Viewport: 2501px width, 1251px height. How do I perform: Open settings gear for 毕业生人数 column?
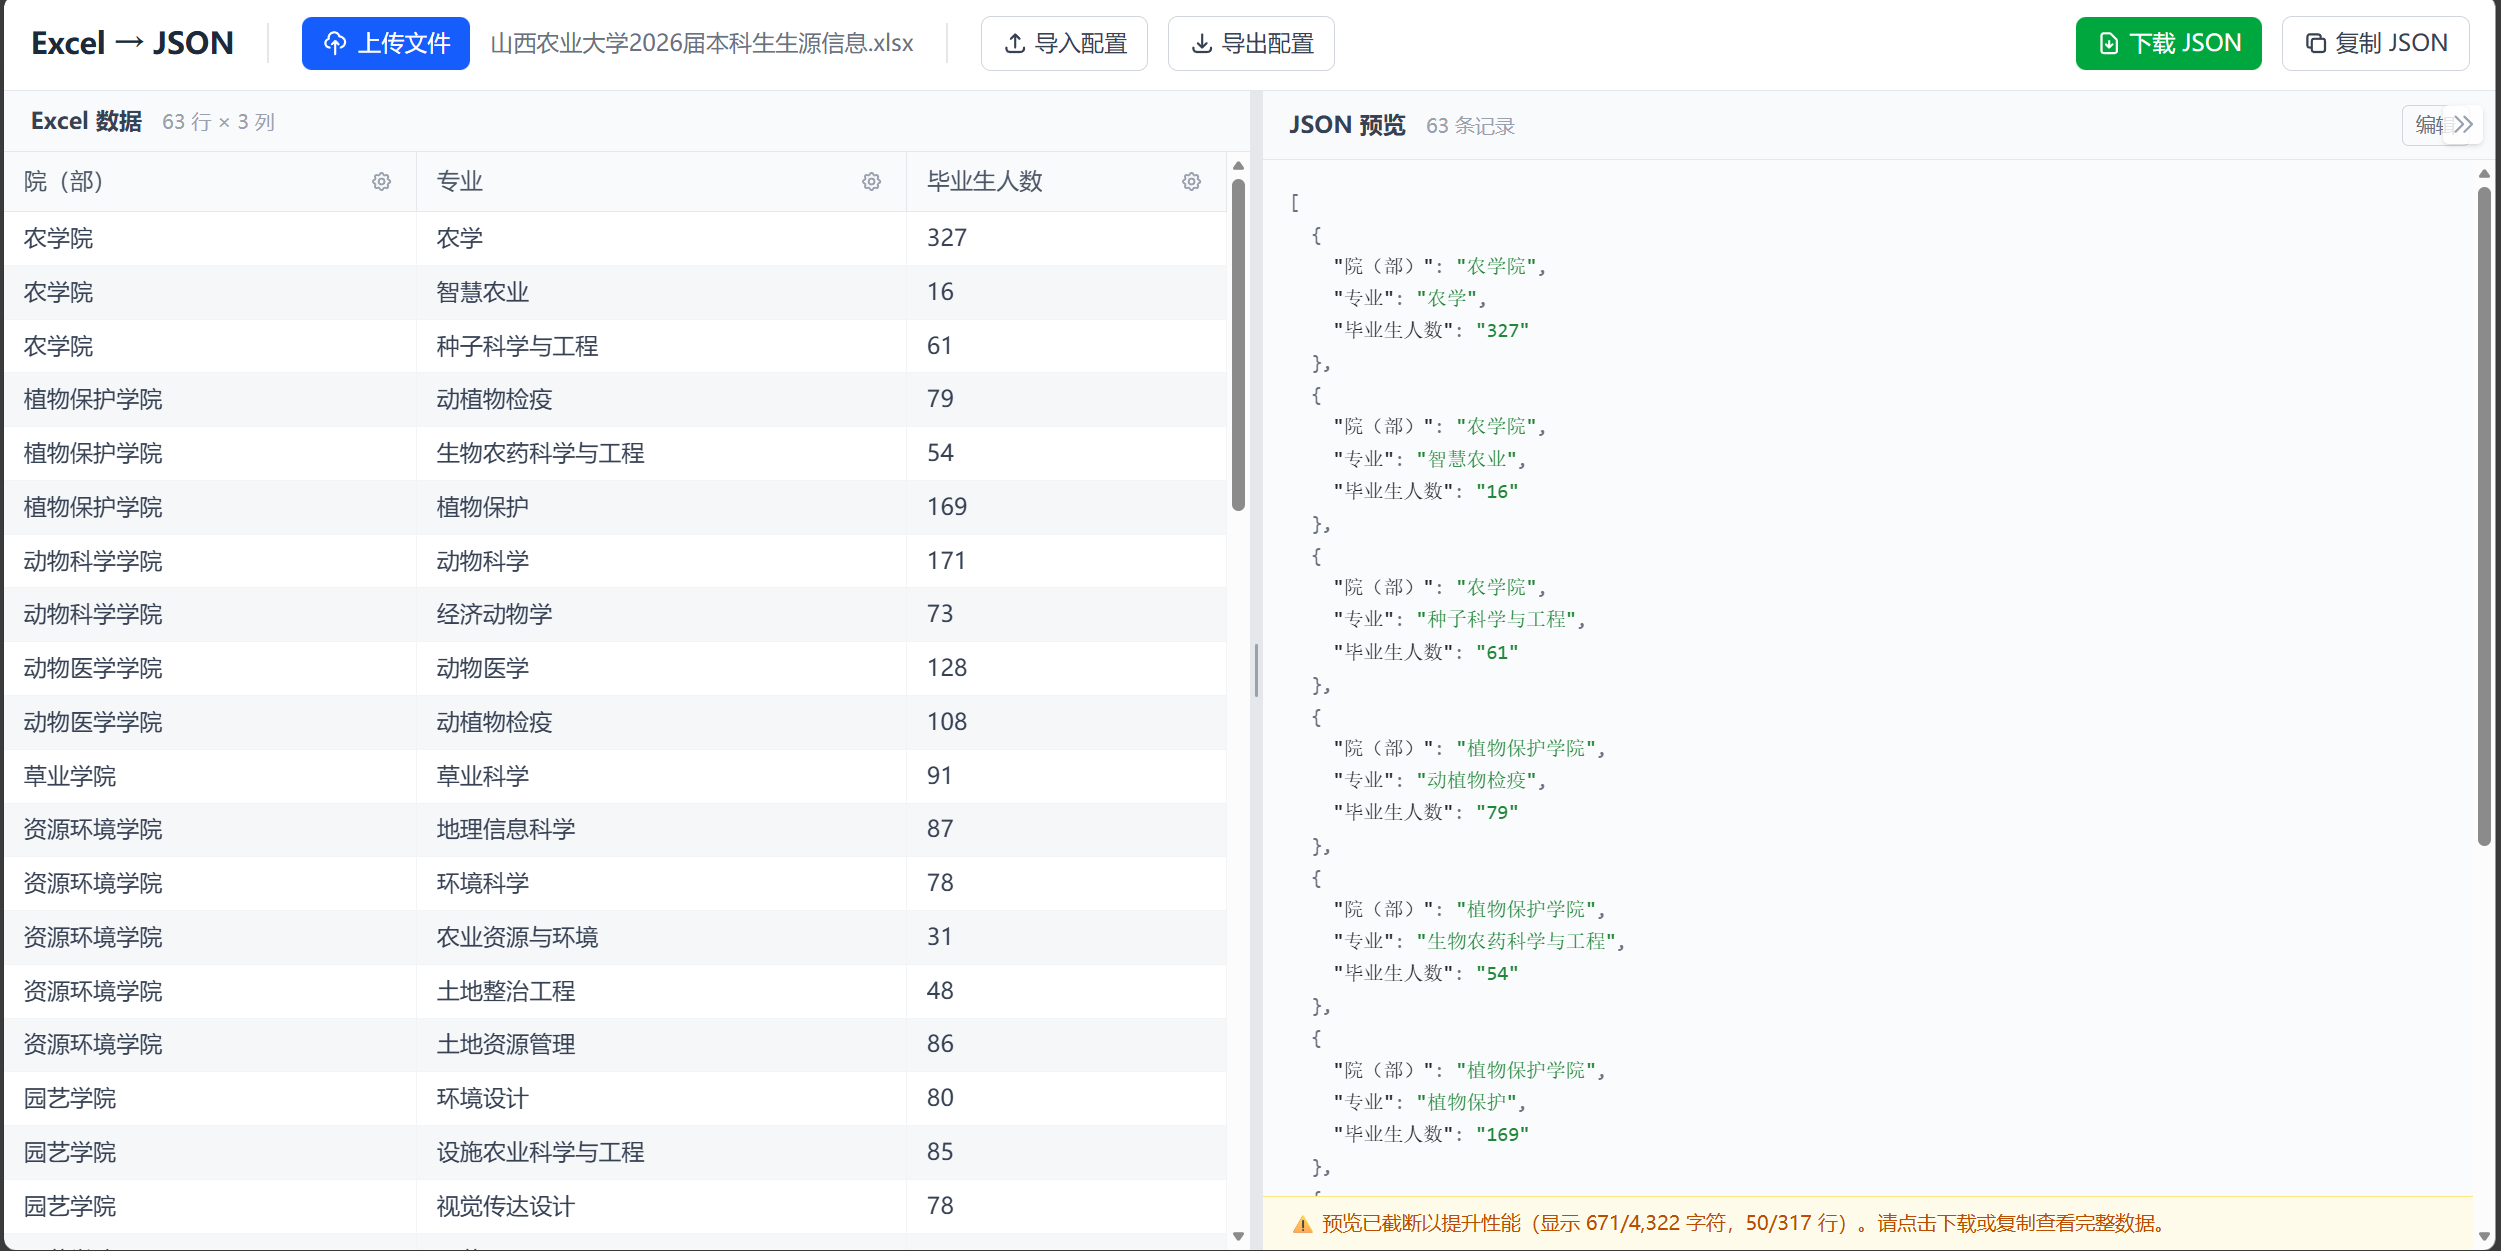click(1191, 181)
